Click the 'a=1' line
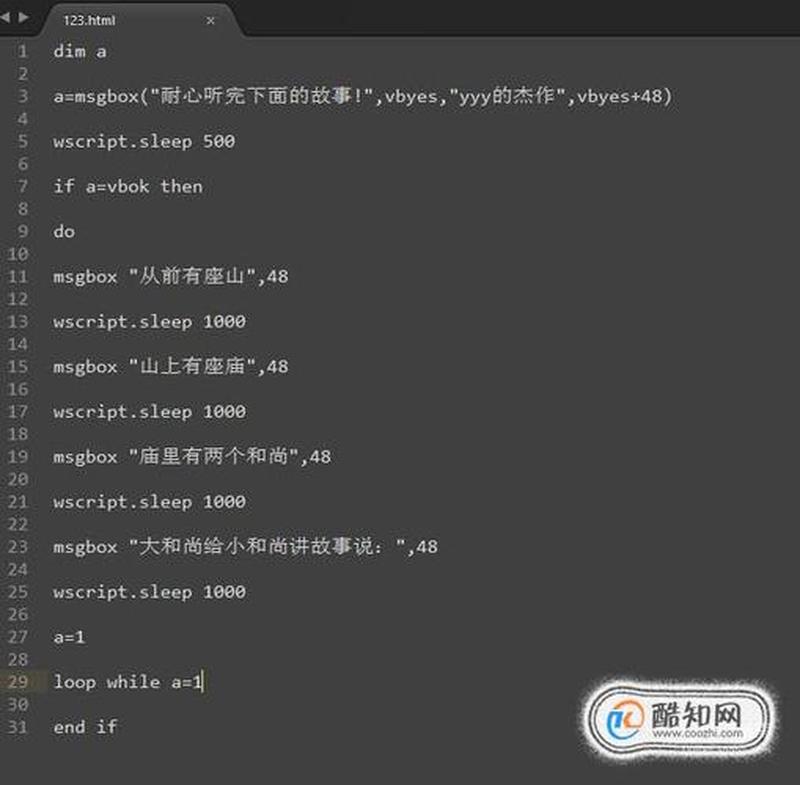Screen dimensions: 800x785 (69, 637)
